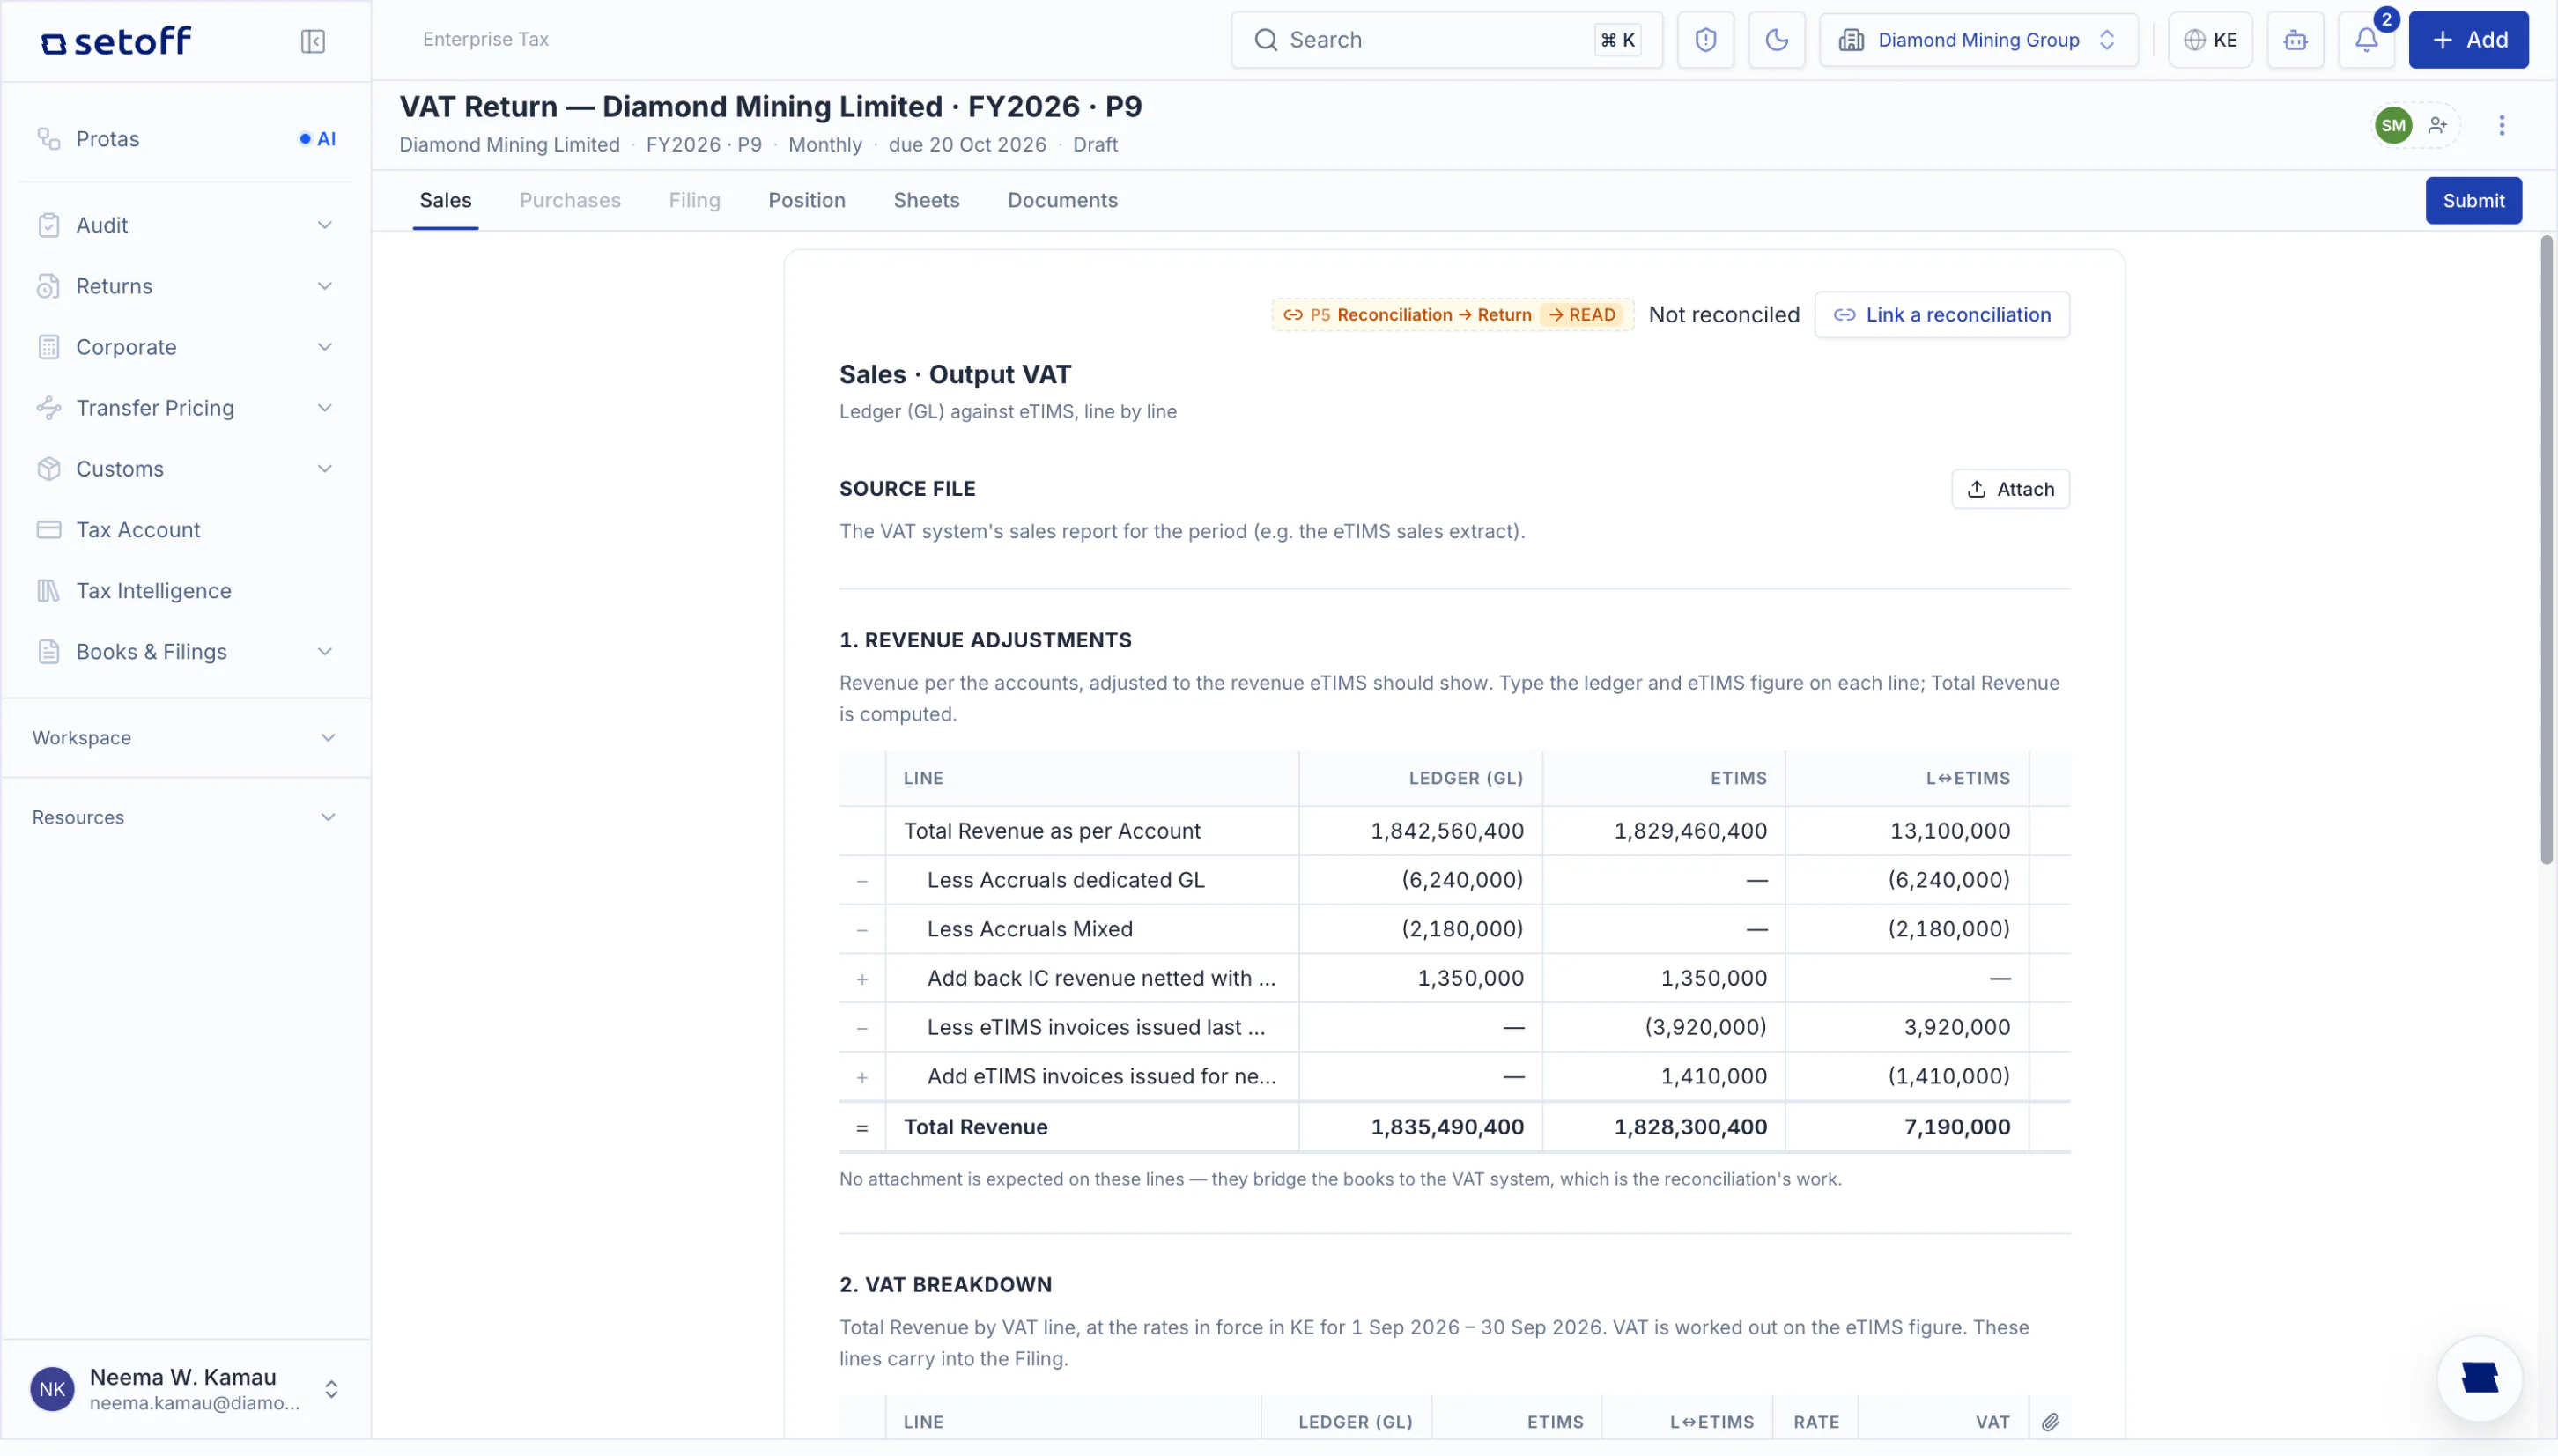
Task: Click the KE country globe selector
Action: coord(2209,40)
